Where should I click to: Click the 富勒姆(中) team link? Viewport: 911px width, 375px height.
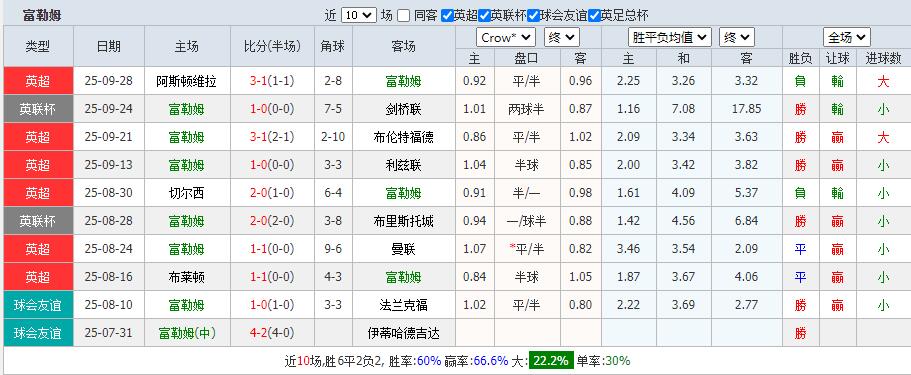187,333
